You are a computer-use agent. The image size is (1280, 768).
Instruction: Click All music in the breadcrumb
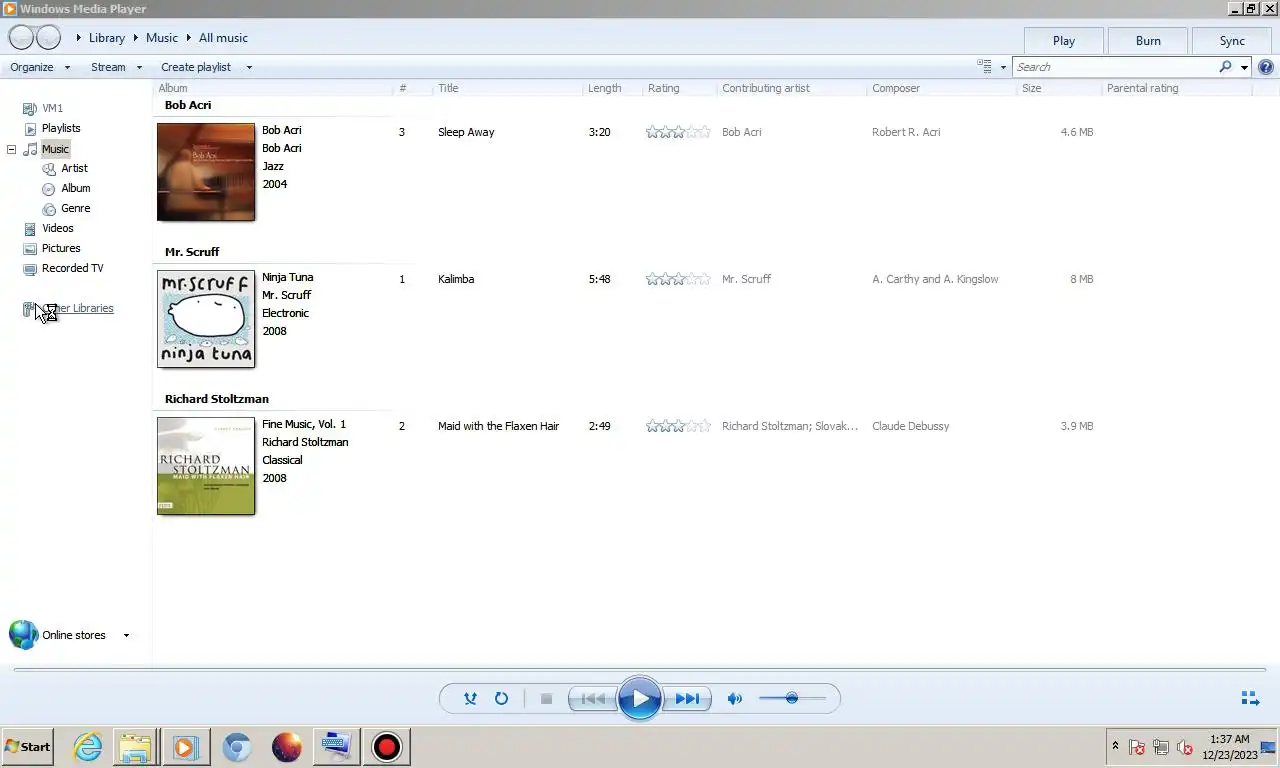(x=223, y=38)
